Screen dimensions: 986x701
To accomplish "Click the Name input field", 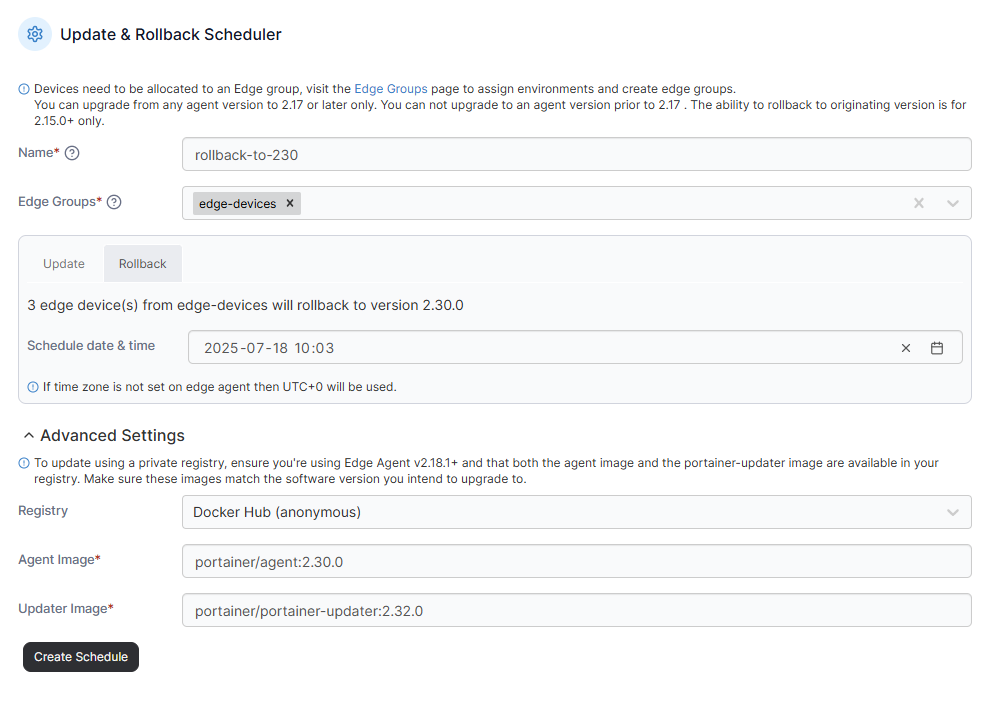I will coord(576,155).
